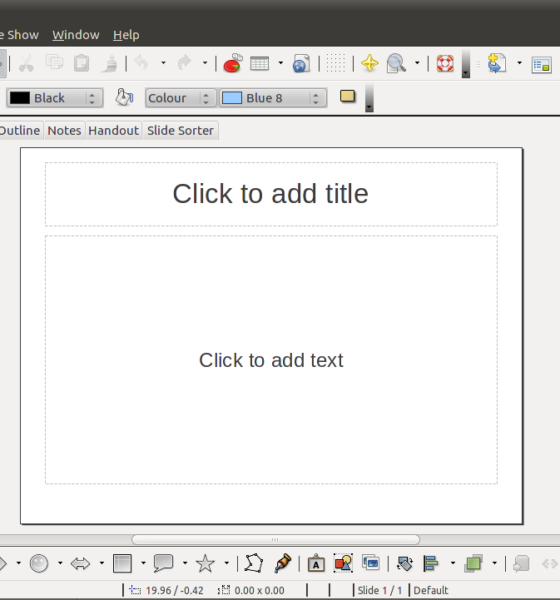Open the Gallery icon
Image resolution: width=560 pixels, height=600 pixels.
(x=371, y=562)
